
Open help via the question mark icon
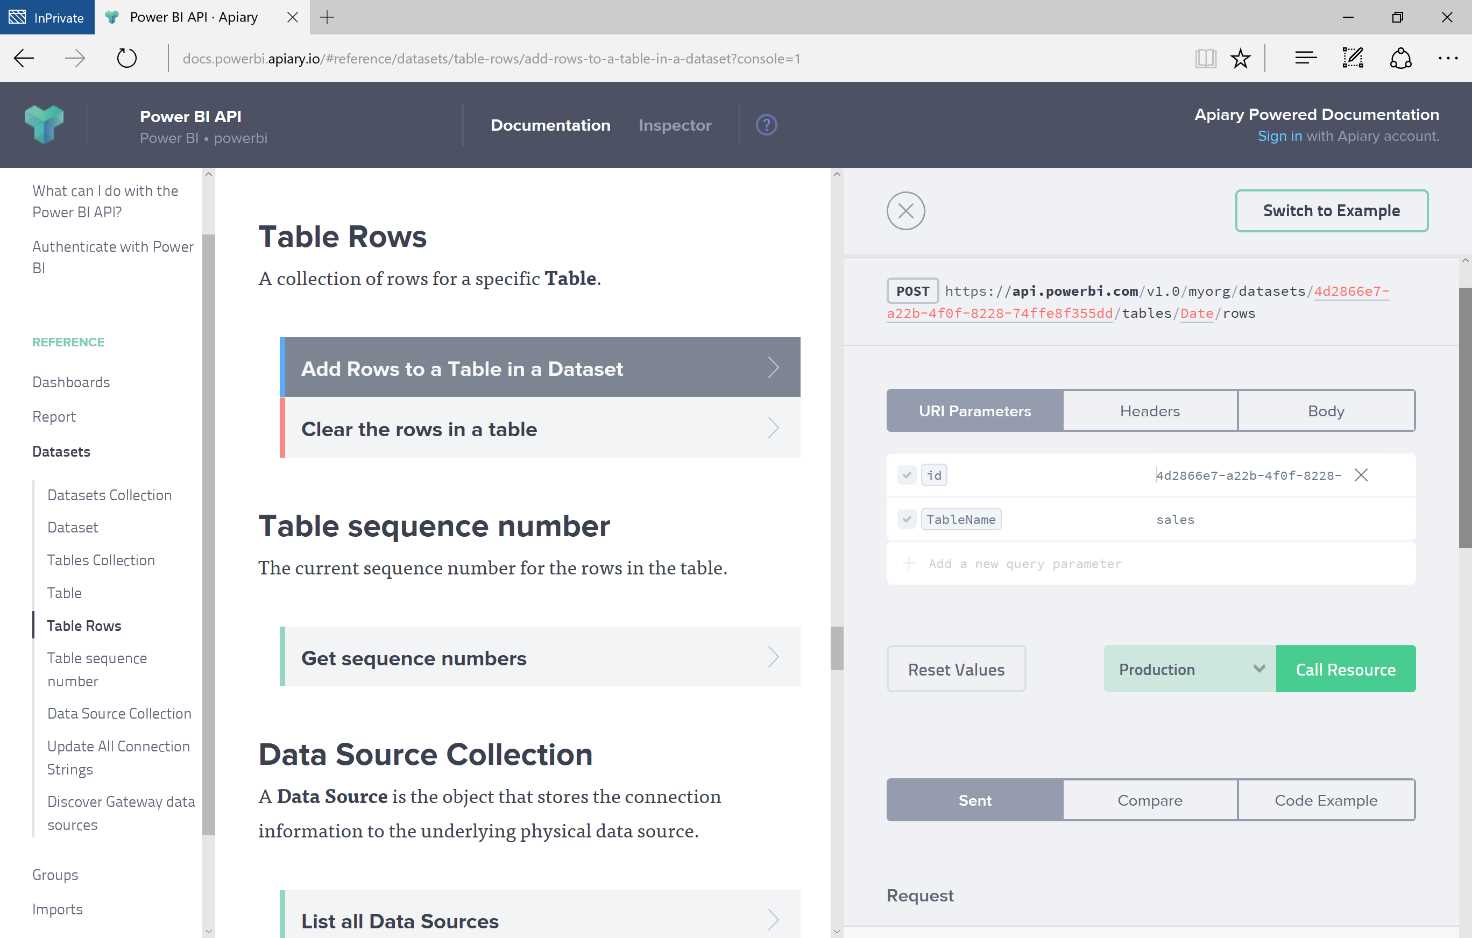coord(766,124)
